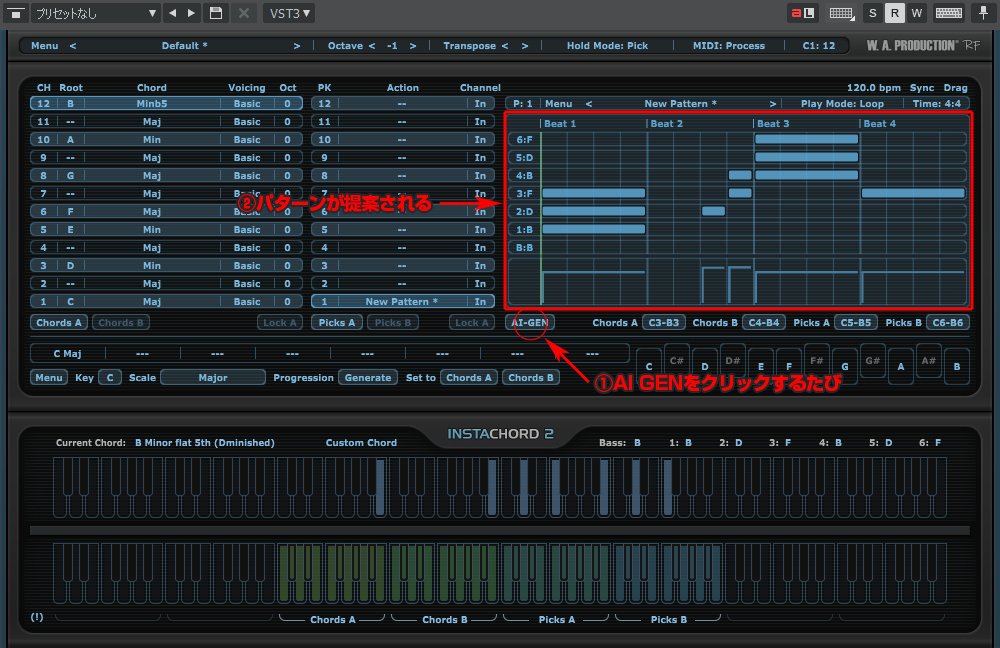
Task: Select the C Maj progression slot
Action: pos(68,353)
